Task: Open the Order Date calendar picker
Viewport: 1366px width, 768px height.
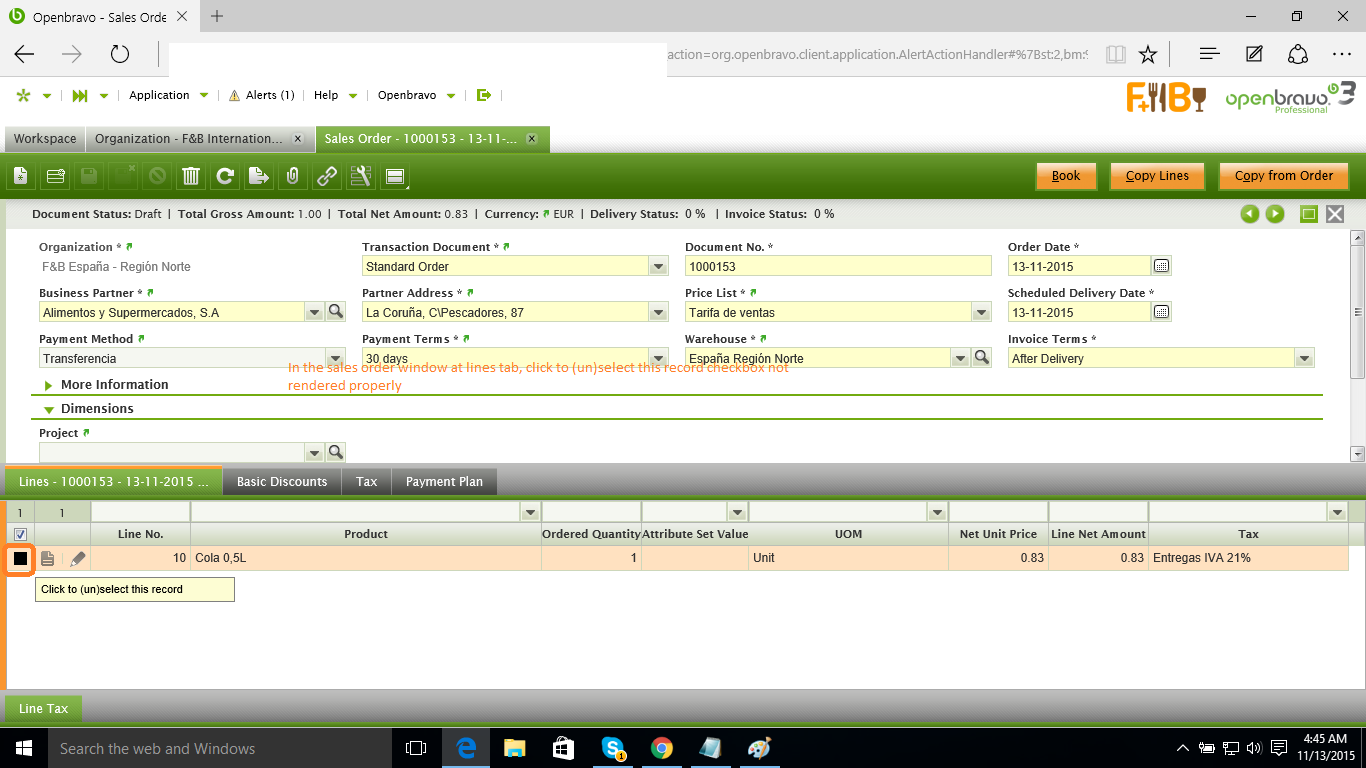Action: pos(1161,266)
